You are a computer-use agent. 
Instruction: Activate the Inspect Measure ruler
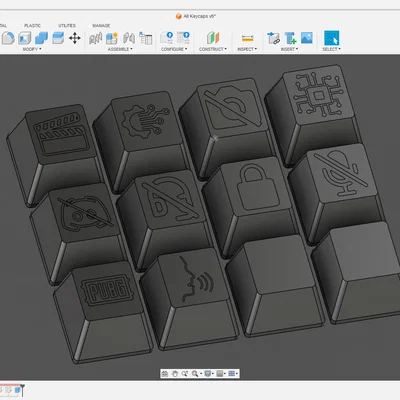pos(247,38)
